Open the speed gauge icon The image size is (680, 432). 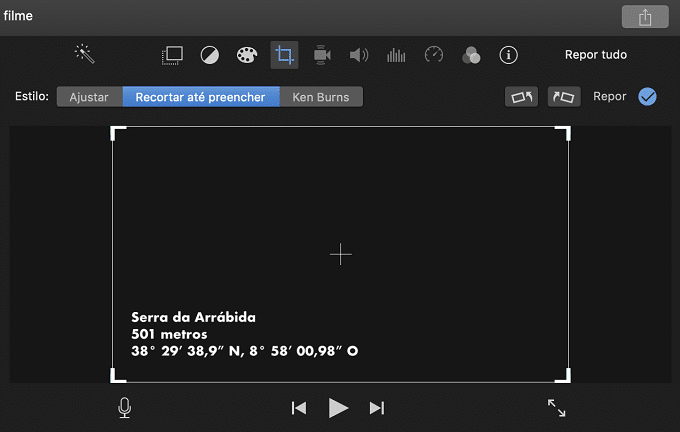[x=434, y=55]
